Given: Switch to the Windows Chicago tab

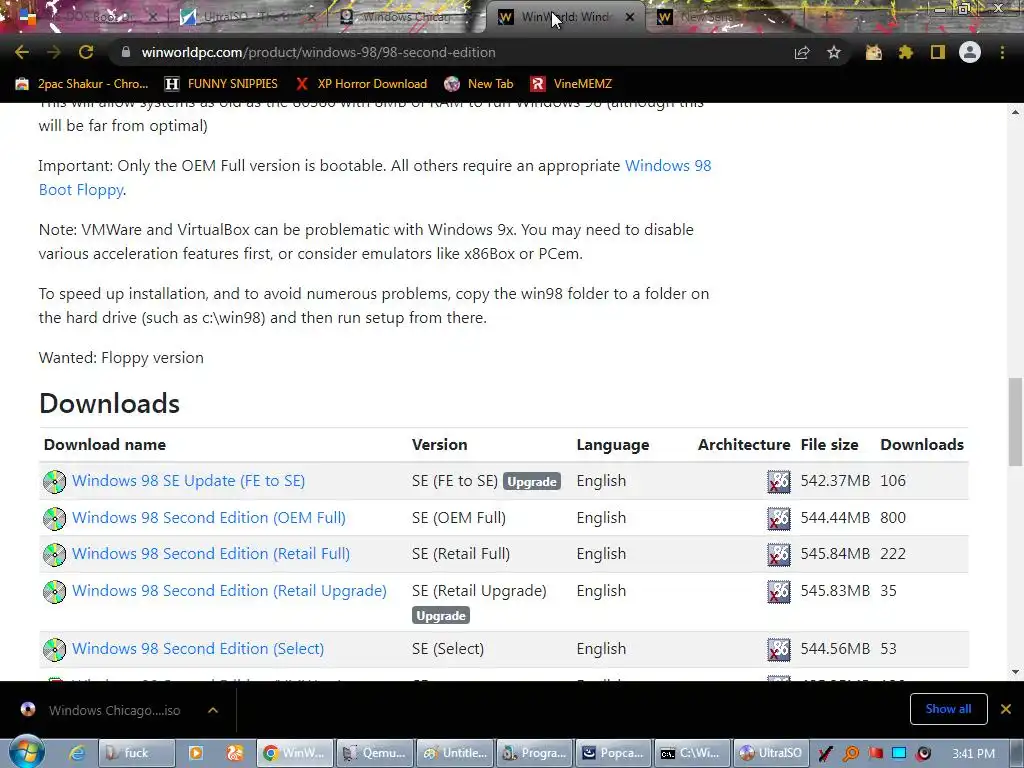Looking at the screenshot, I should (405, 17).
